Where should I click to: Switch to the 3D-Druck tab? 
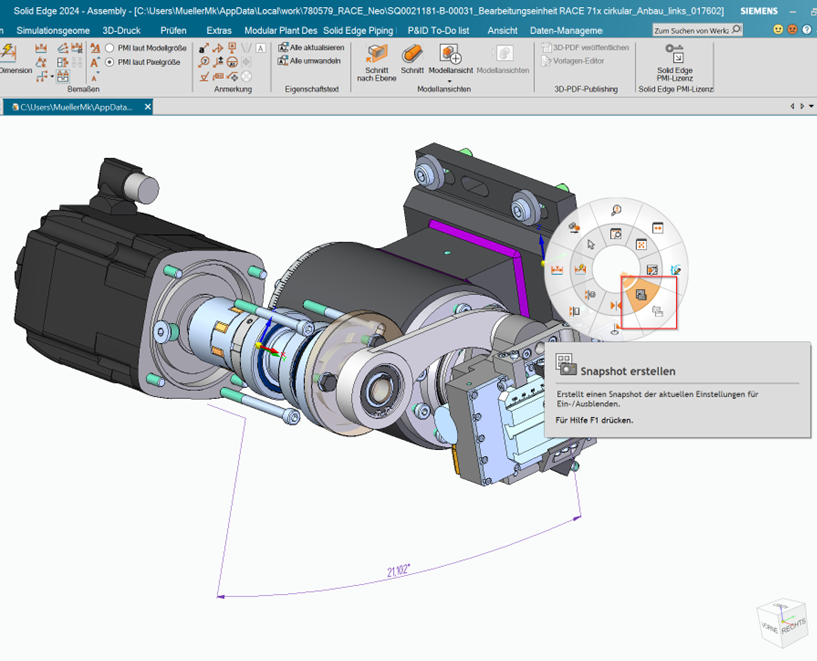click(x=121, y=31)
